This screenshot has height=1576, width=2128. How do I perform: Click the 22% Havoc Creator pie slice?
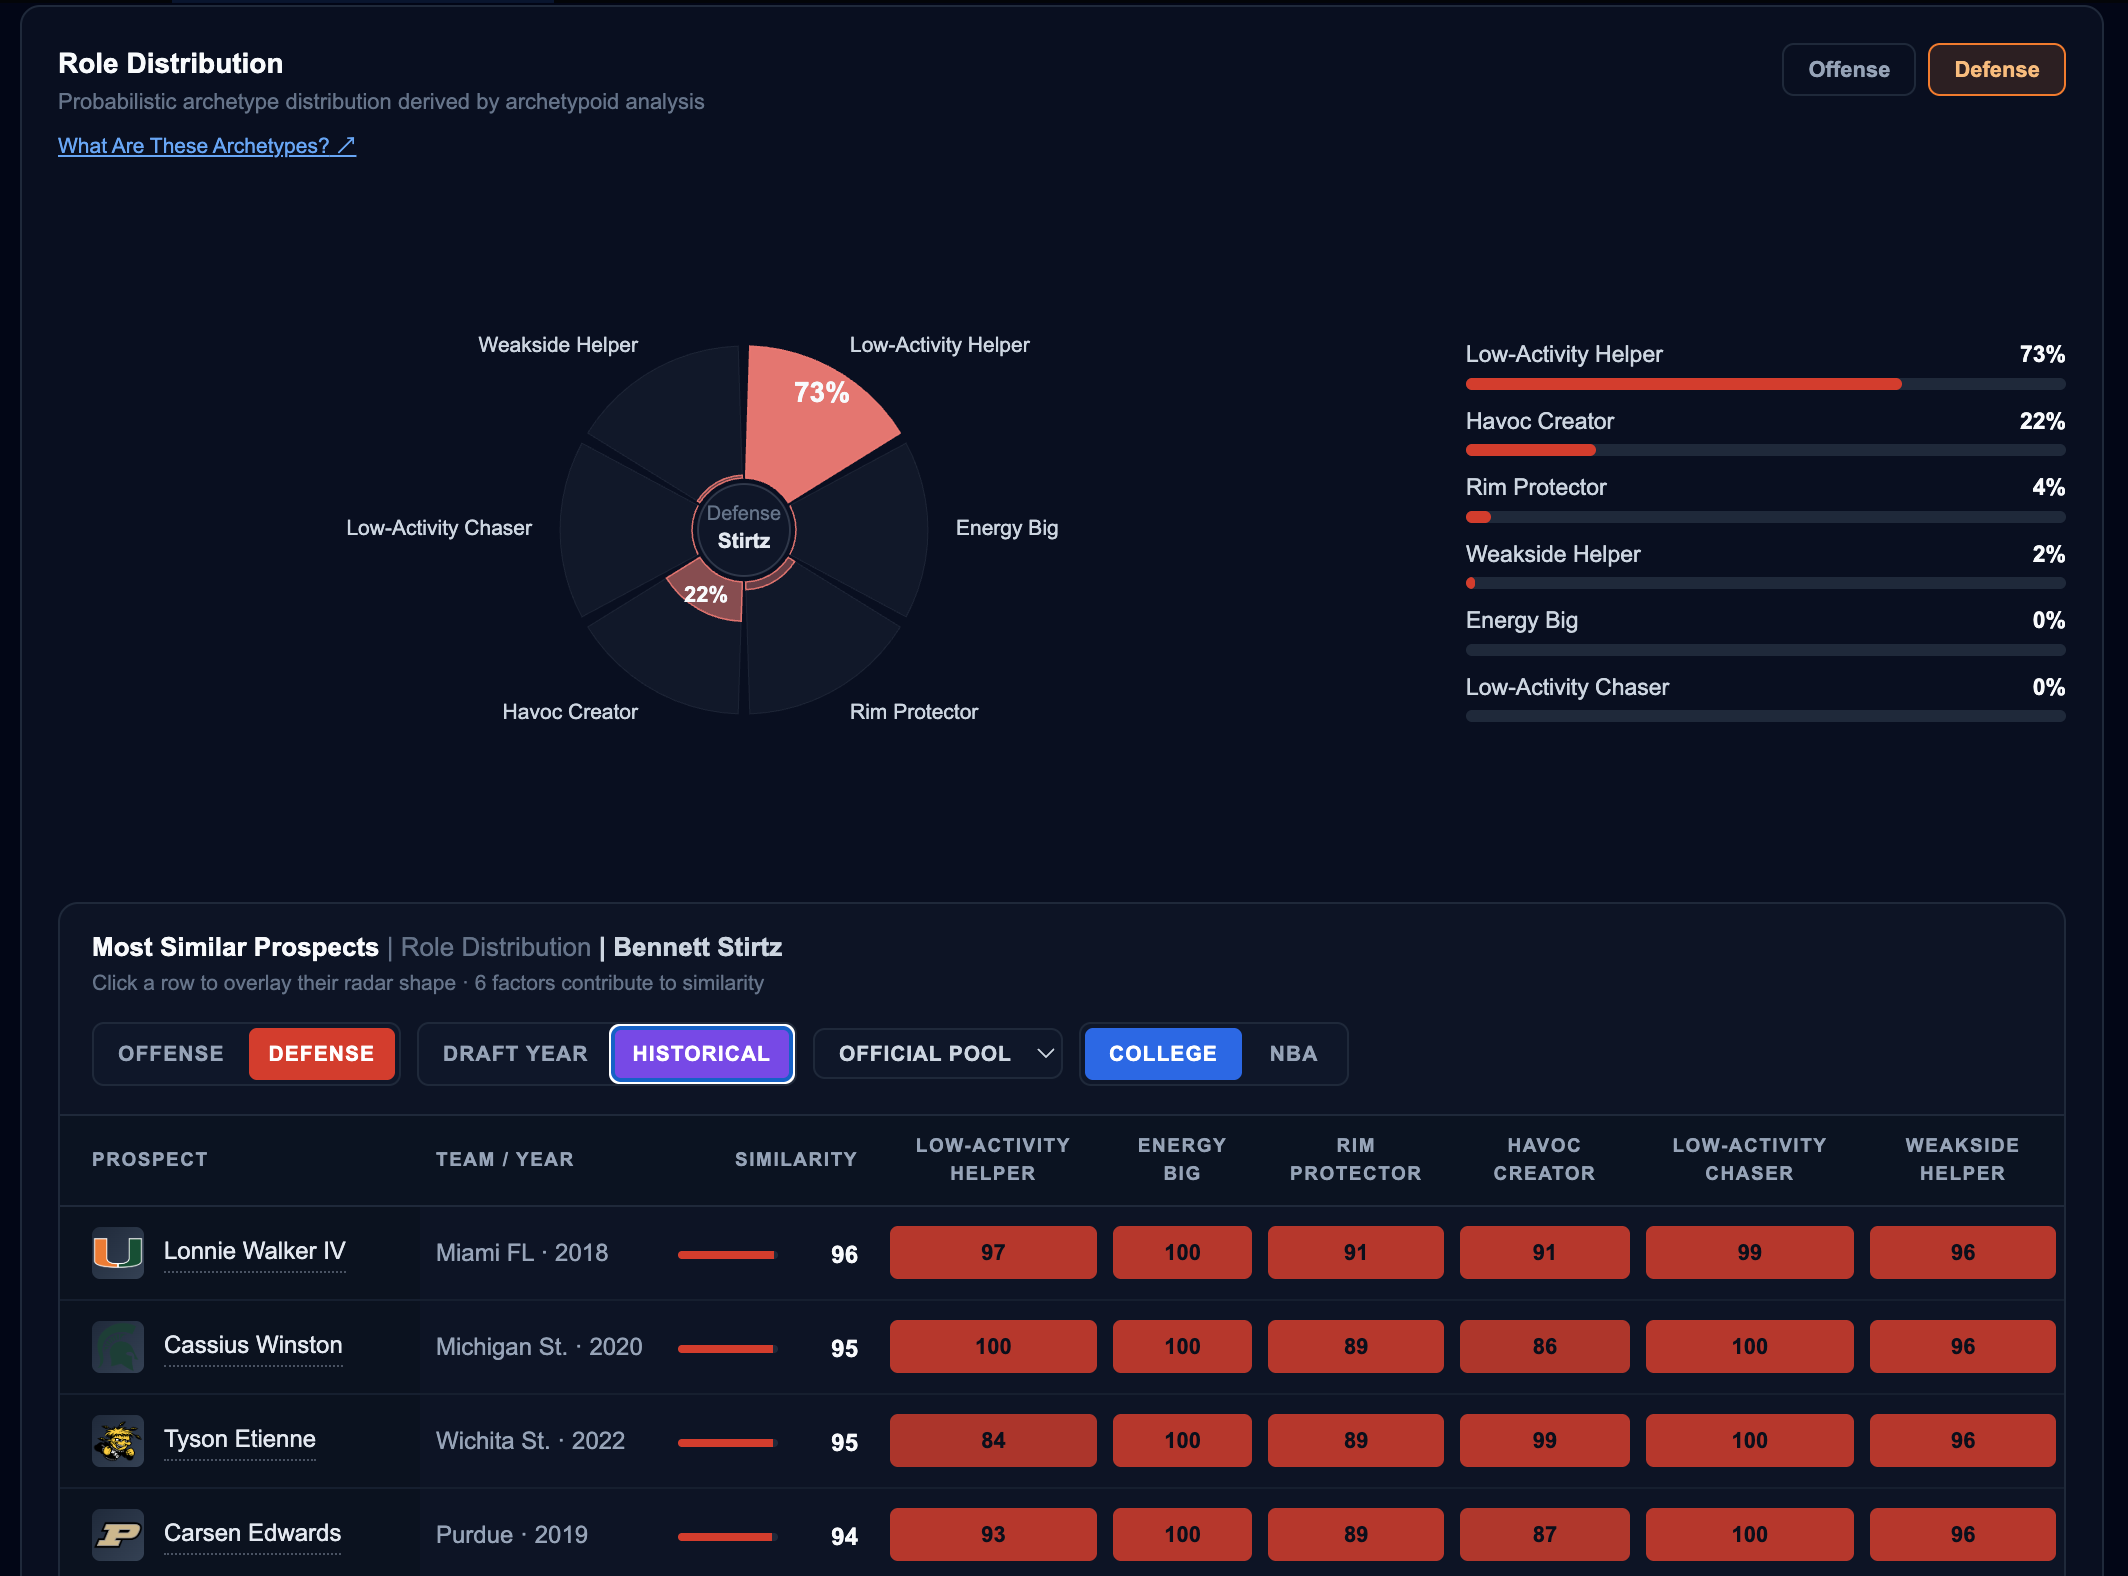708,592
